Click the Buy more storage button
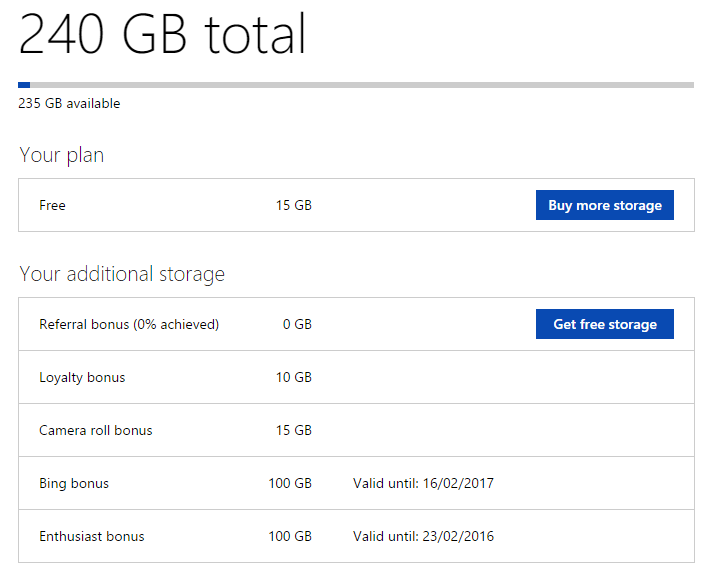709x577 pixels. click(x=604, y=205)
